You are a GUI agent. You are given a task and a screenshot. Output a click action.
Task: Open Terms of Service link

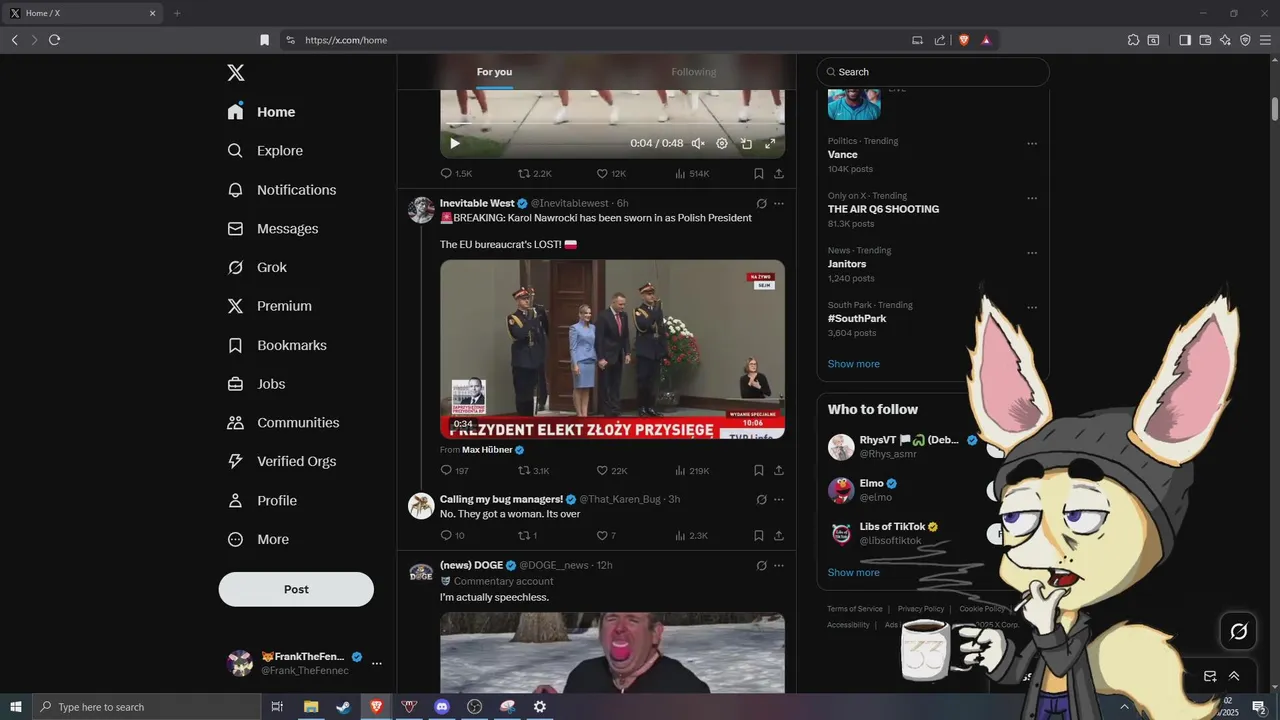855,609
